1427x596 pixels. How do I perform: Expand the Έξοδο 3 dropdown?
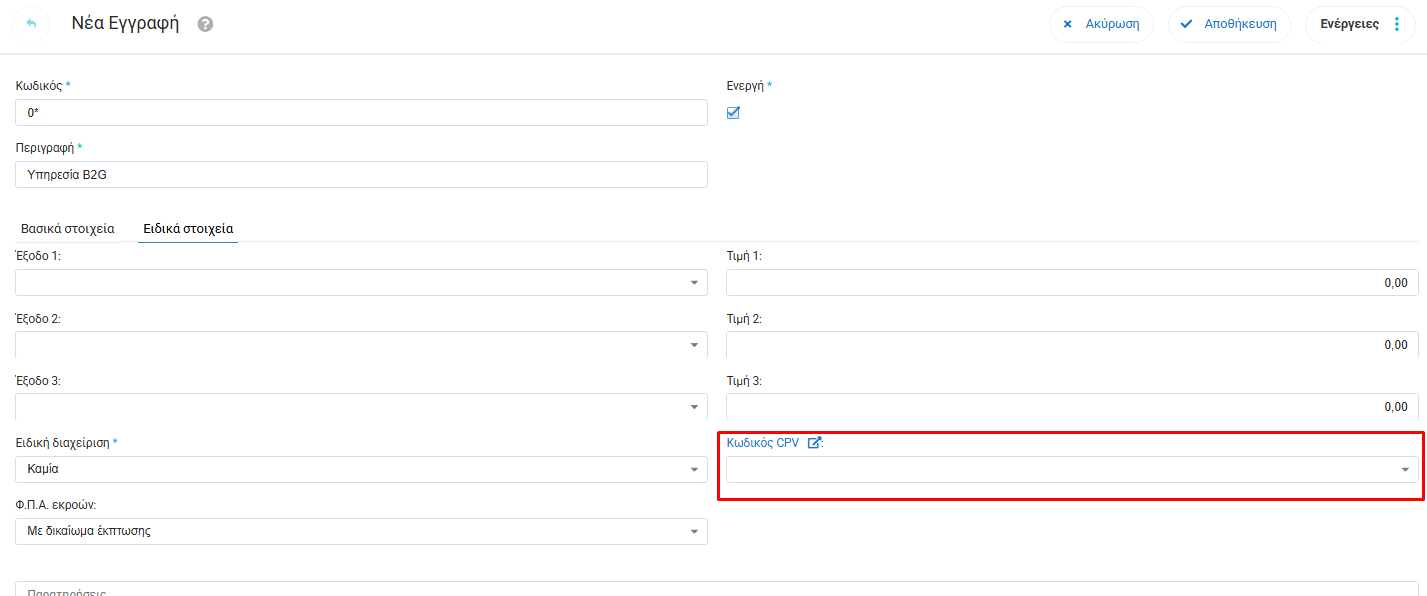[x=694, y=407]
